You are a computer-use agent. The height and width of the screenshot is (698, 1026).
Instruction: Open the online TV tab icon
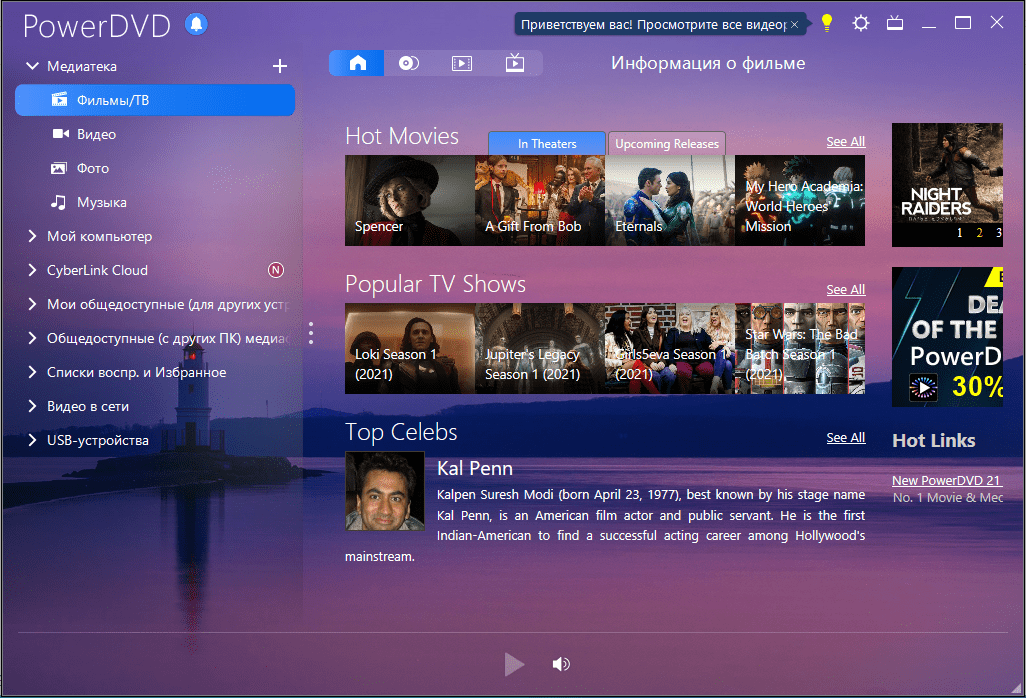pos(515,63)
